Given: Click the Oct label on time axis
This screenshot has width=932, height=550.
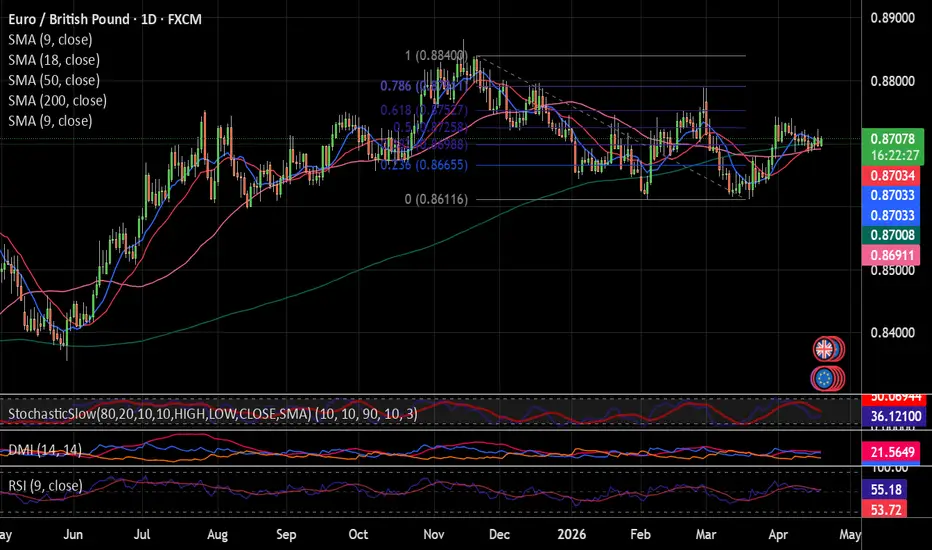Looking at the screenshot, I should (358, 535).
